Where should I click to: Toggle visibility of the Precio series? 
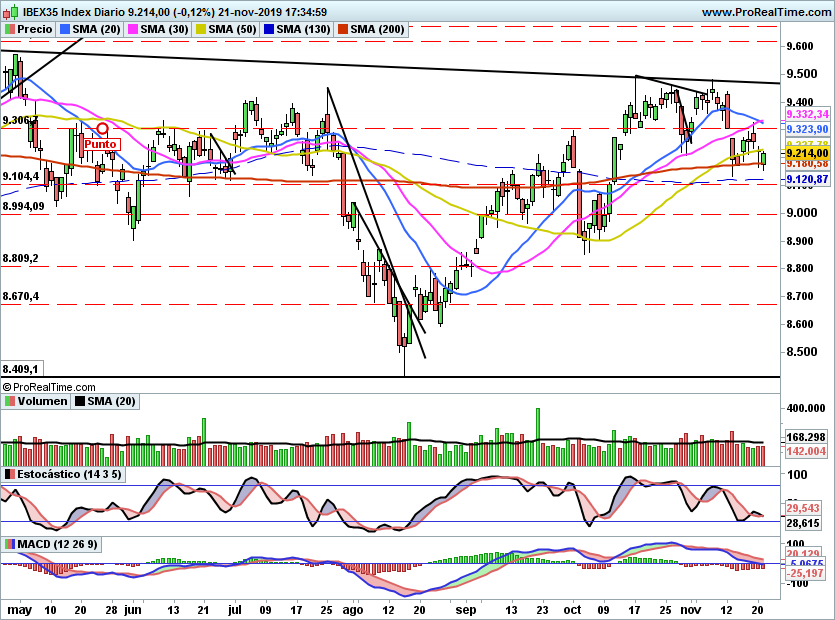coord(34,29)
